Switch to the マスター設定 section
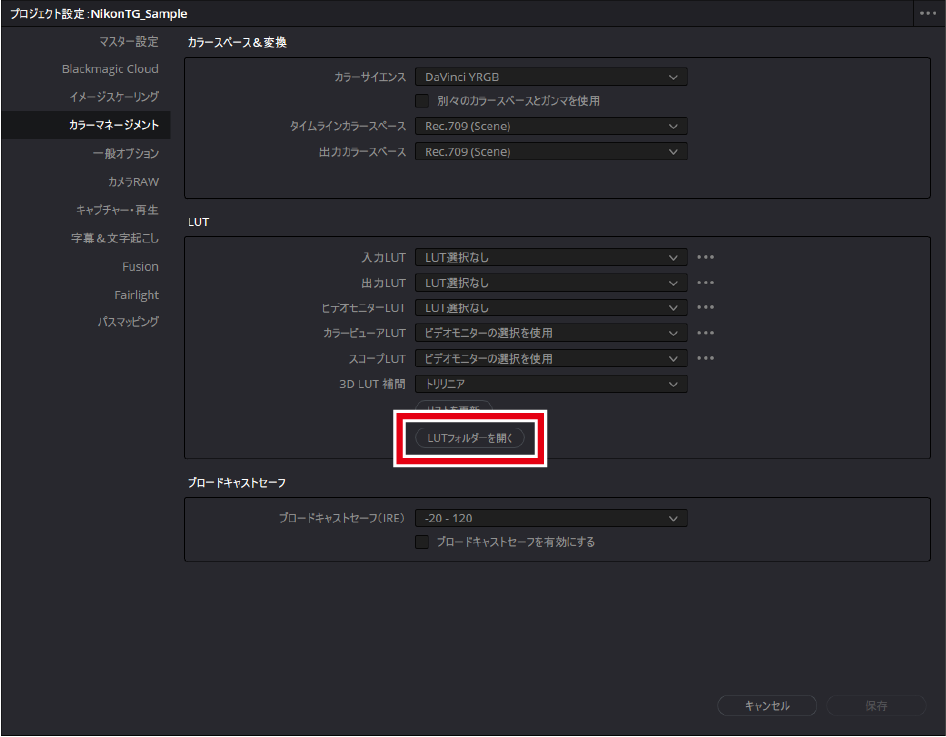Image resolution: width=946 pixels, height=737 pixels. click(x=128, y=42)
